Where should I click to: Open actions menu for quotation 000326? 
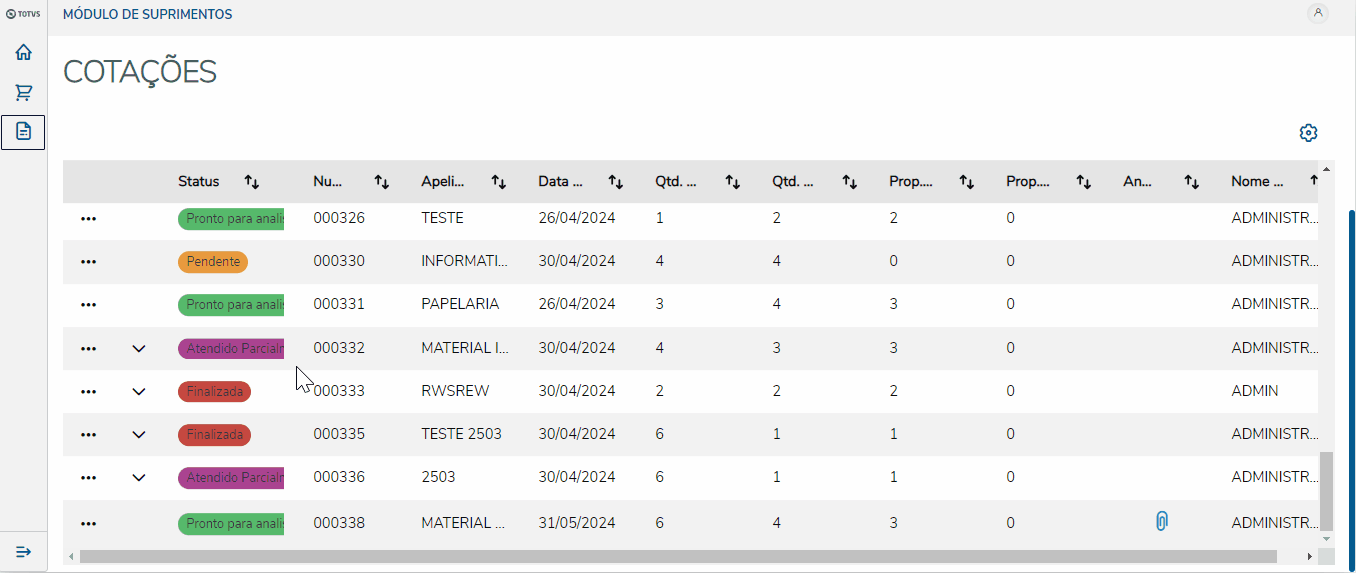click(88, 218)
